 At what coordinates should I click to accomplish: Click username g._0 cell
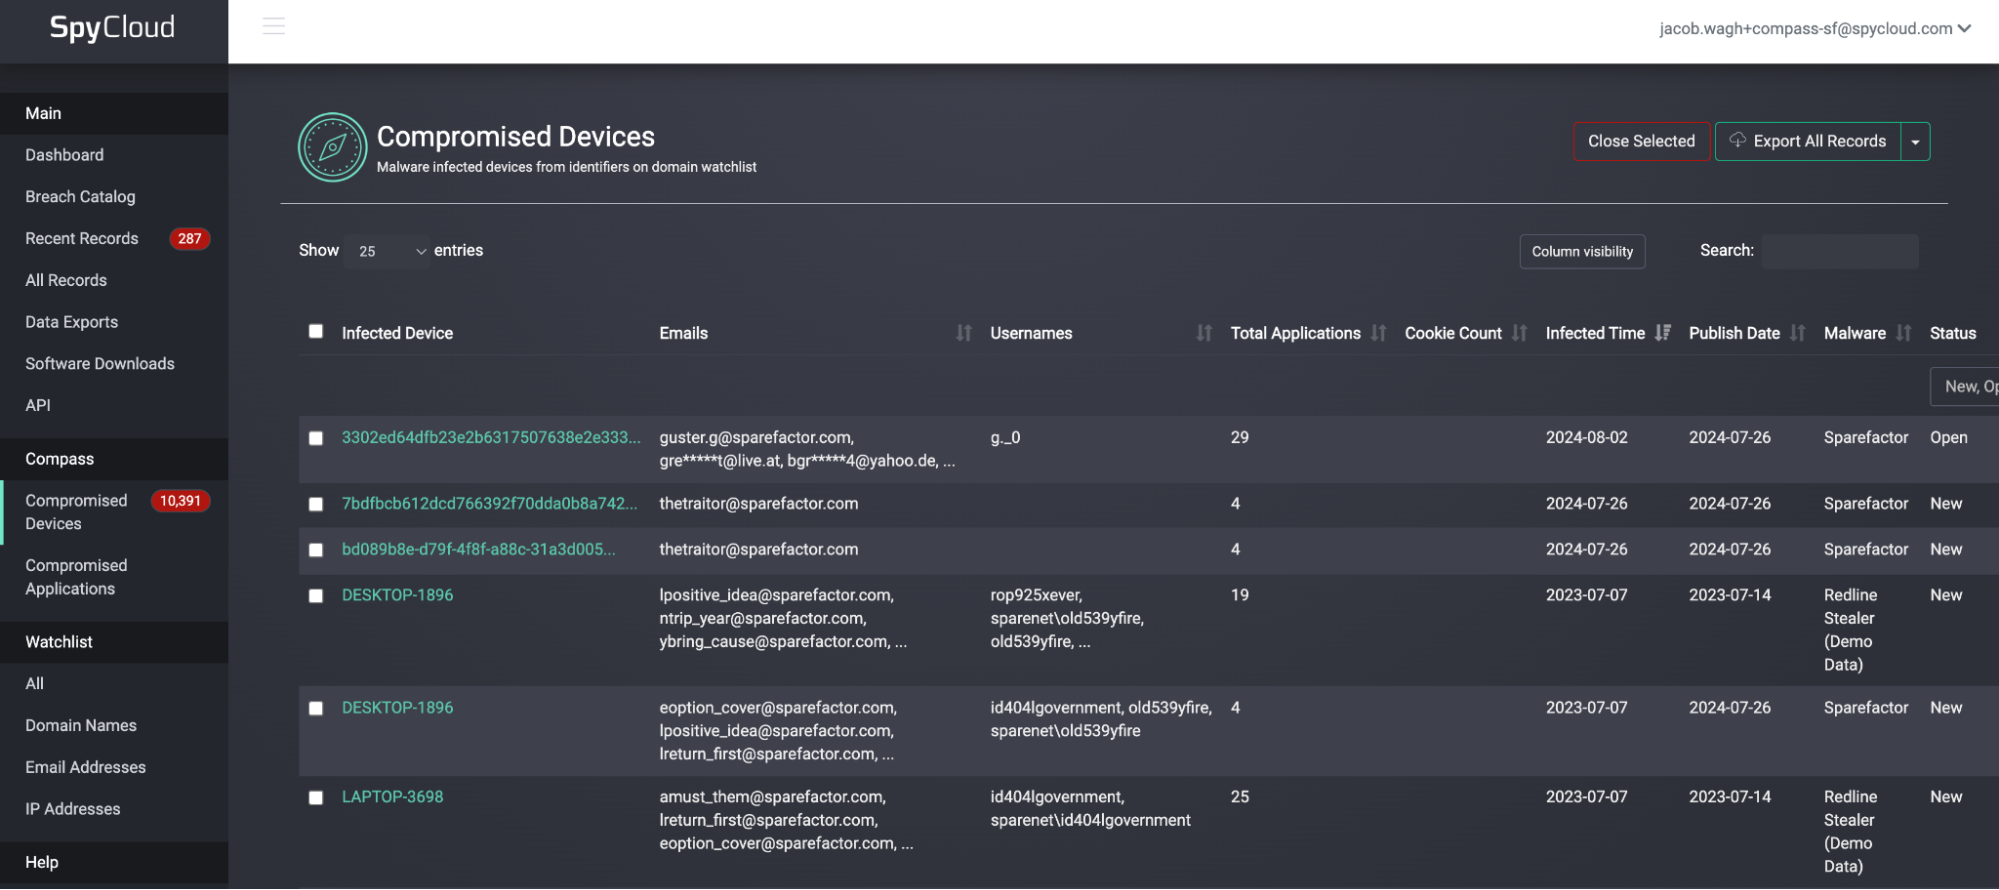[x=1005, y=438]
